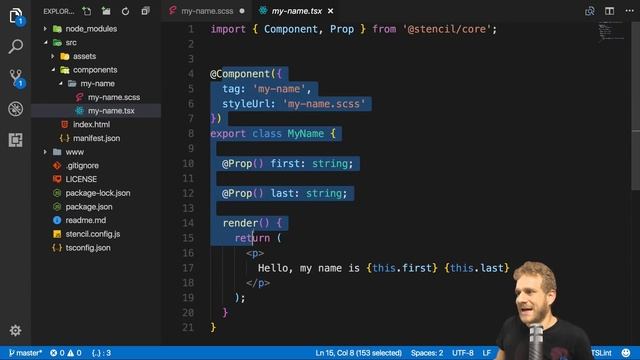Open Source Control view in activity bar

[16, 78]
